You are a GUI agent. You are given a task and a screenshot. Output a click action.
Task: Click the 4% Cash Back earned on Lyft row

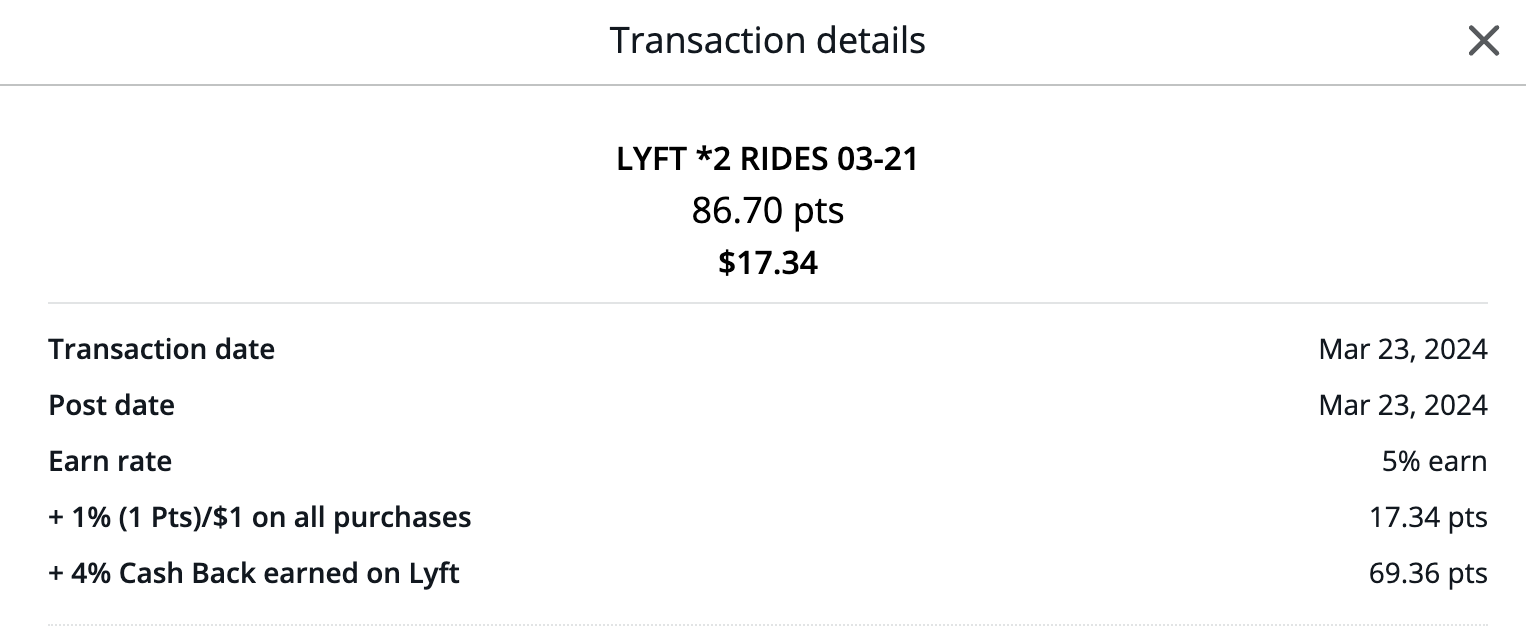[x=253, y=573]
